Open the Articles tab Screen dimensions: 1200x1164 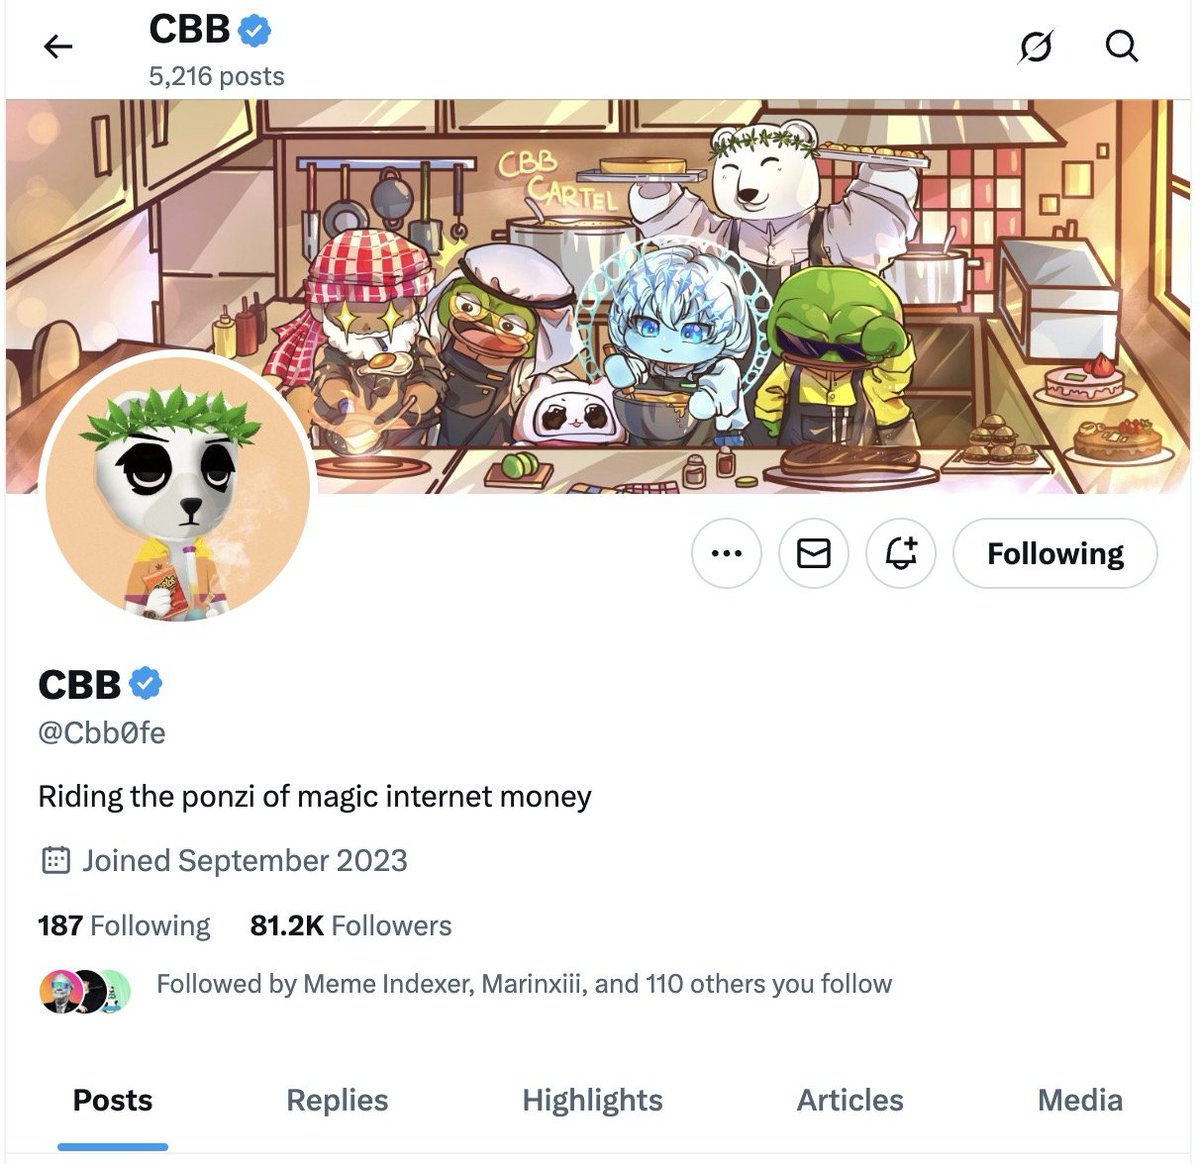point(850,1100)
